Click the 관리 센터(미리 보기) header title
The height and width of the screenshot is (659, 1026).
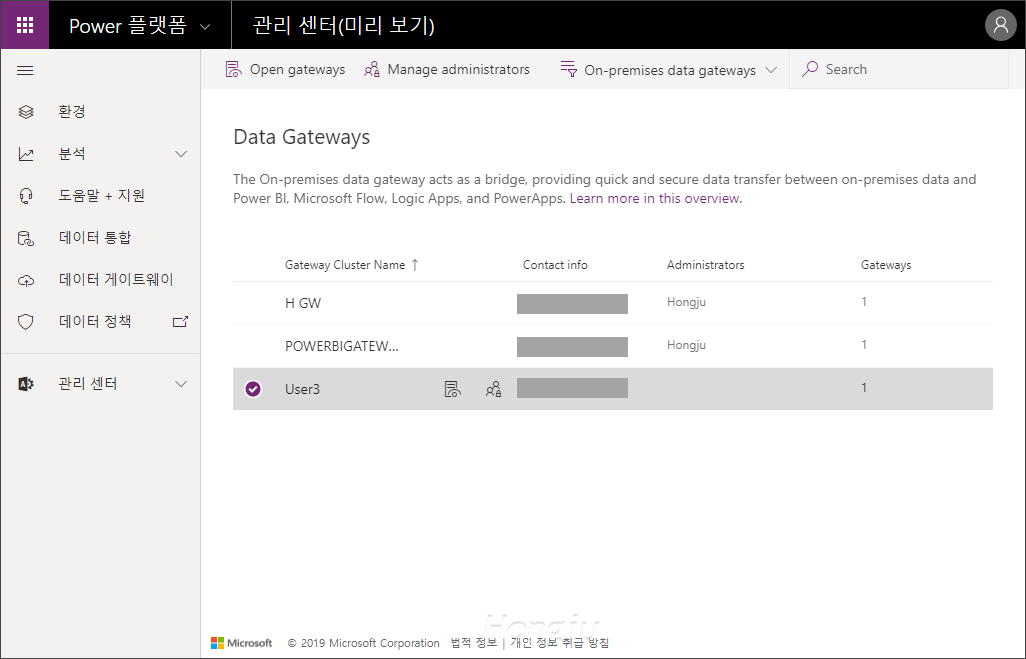(x=344, y=26)
